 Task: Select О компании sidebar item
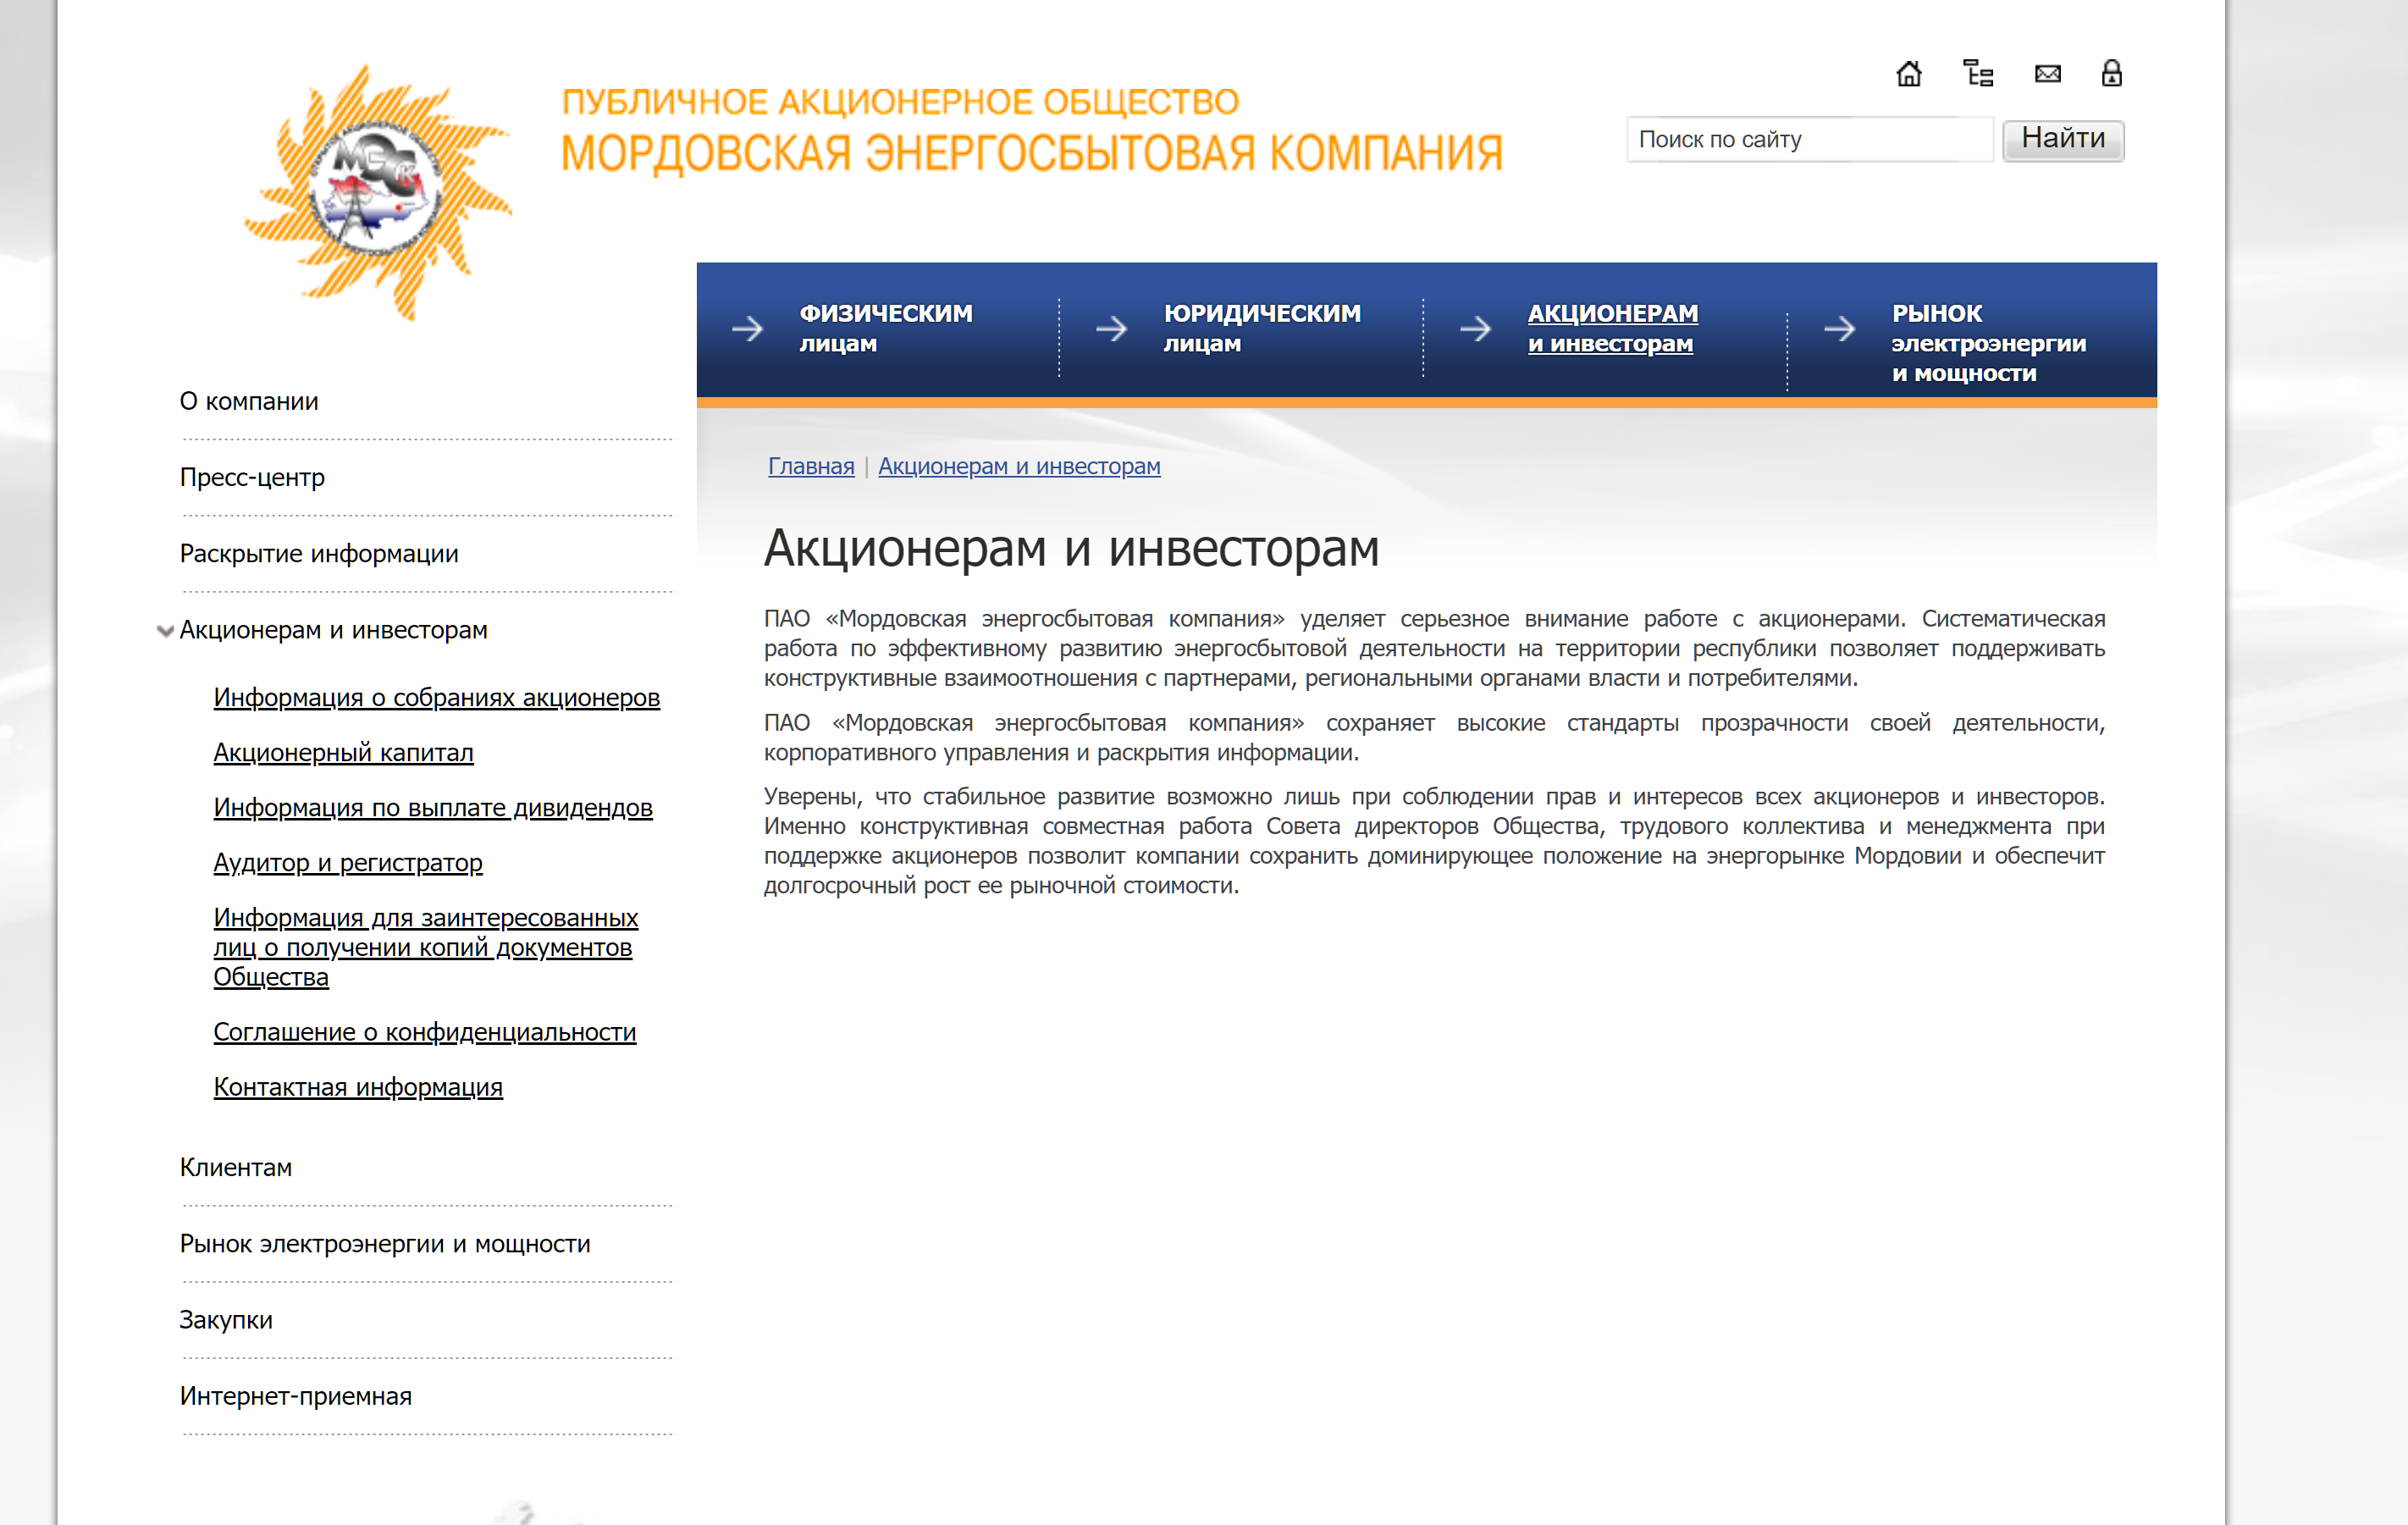click(249, 401)
